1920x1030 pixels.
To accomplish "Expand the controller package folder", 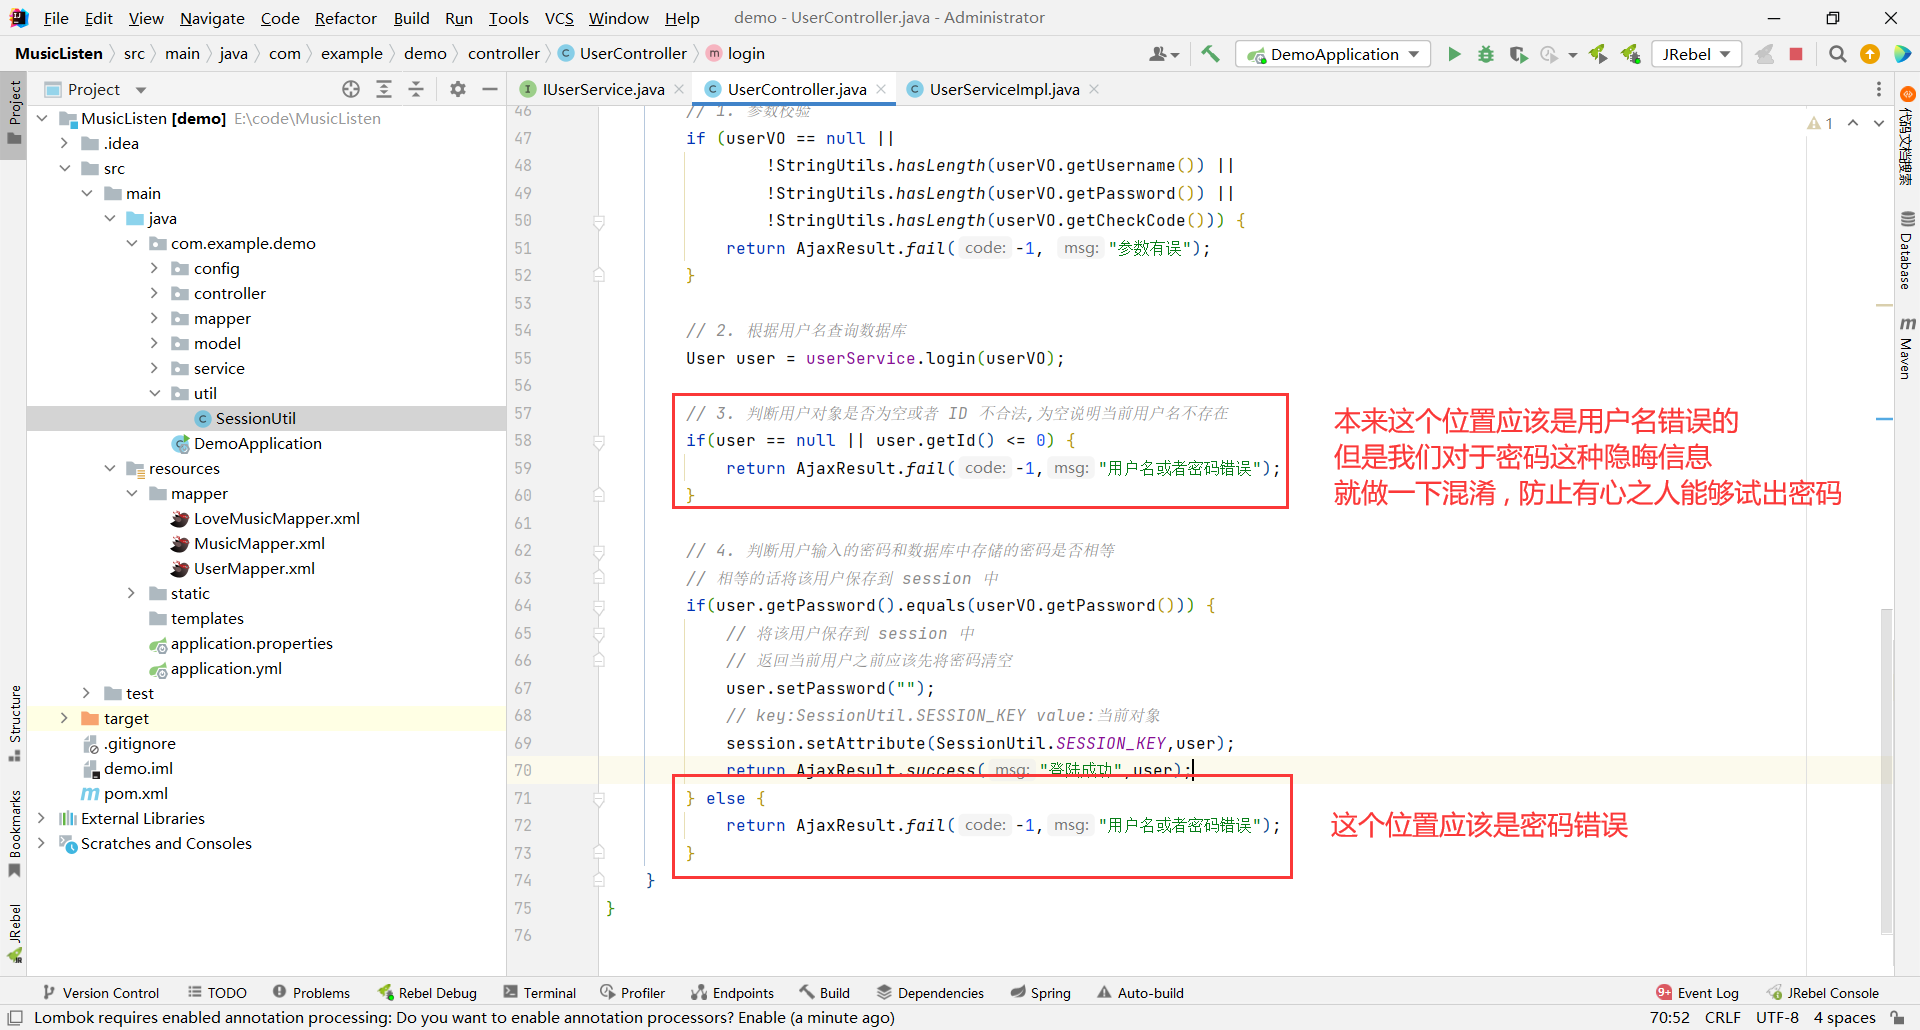I will (x=154, y=293).
